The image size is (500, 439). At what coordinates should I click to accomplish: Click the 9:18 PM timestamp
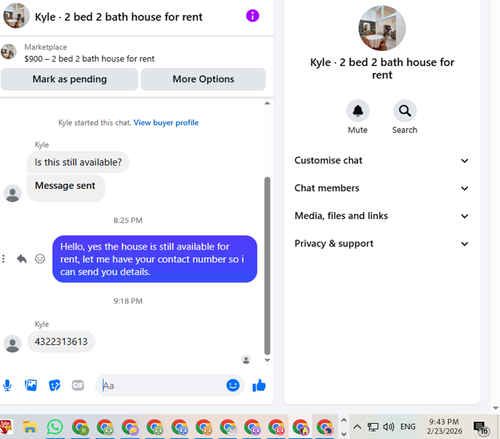click(128, 301)
